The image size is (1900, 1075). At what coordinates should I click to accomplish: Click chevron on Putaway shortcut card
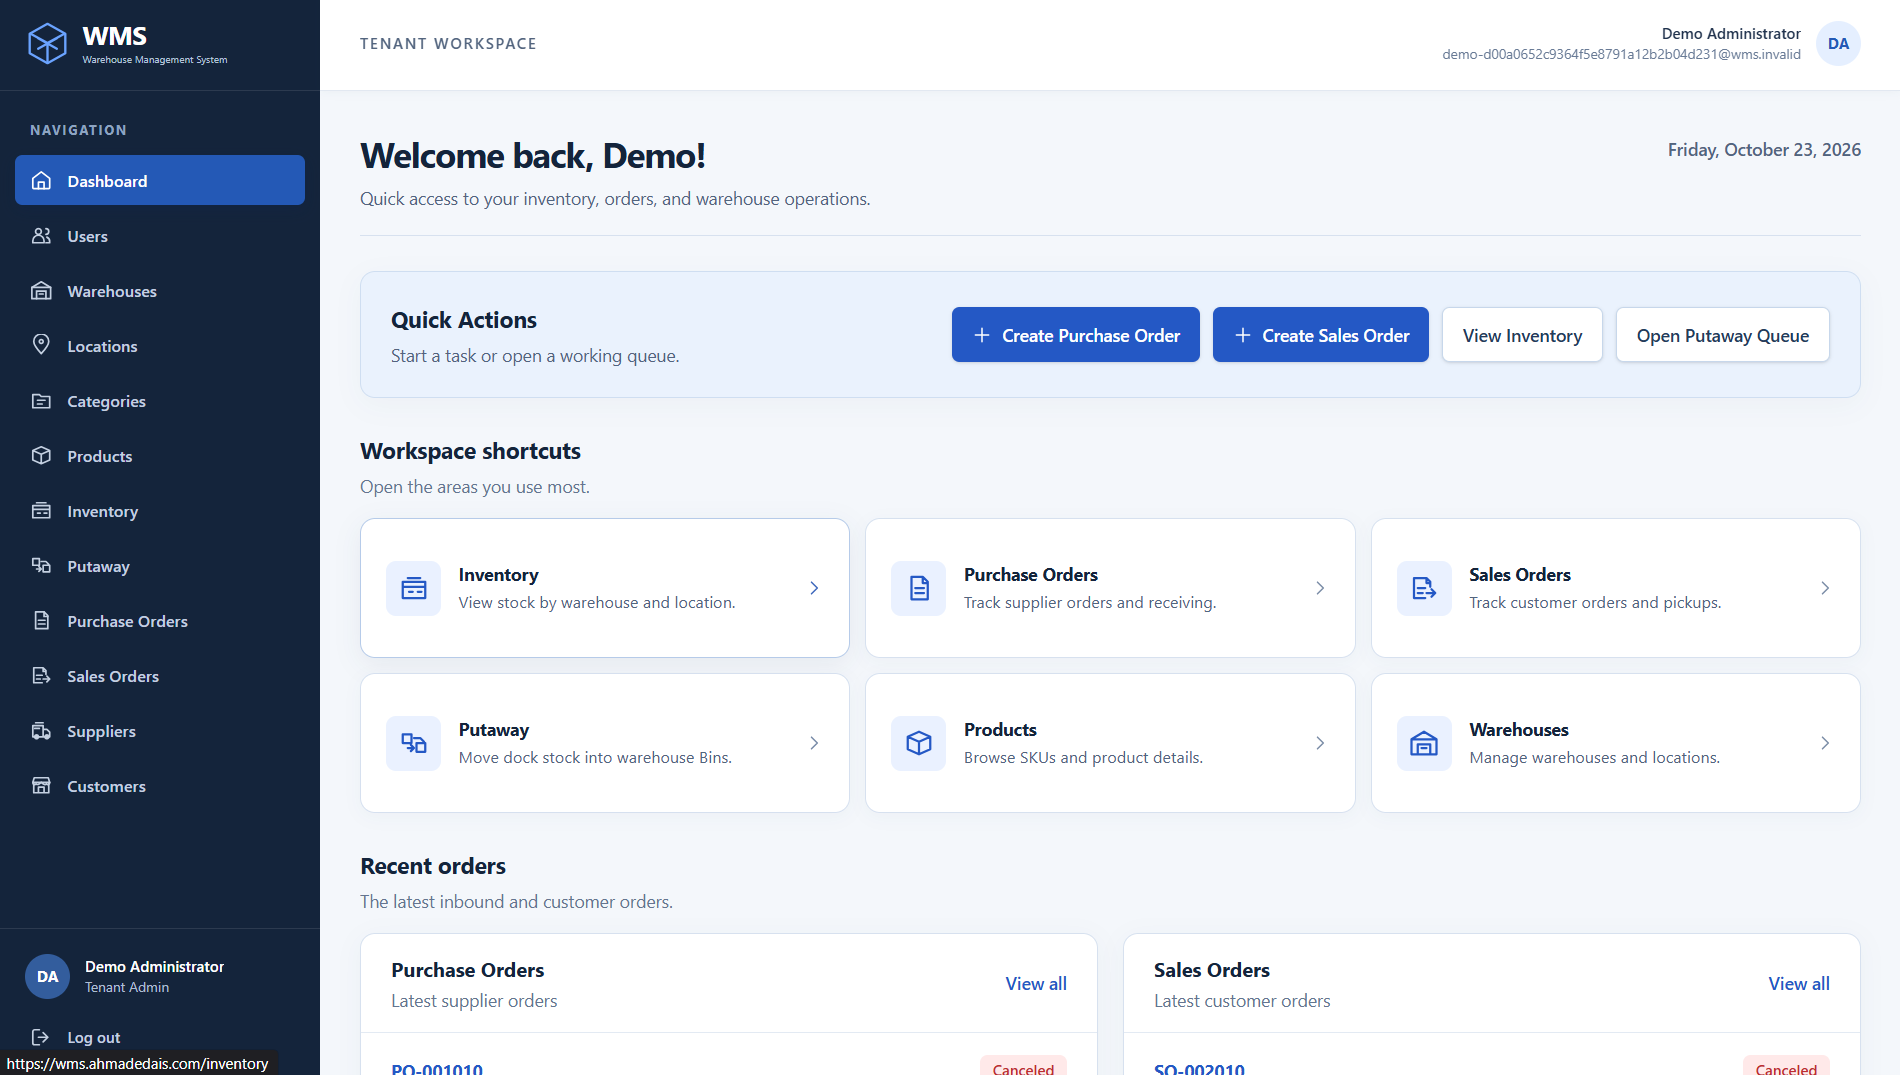click(814, 743)
